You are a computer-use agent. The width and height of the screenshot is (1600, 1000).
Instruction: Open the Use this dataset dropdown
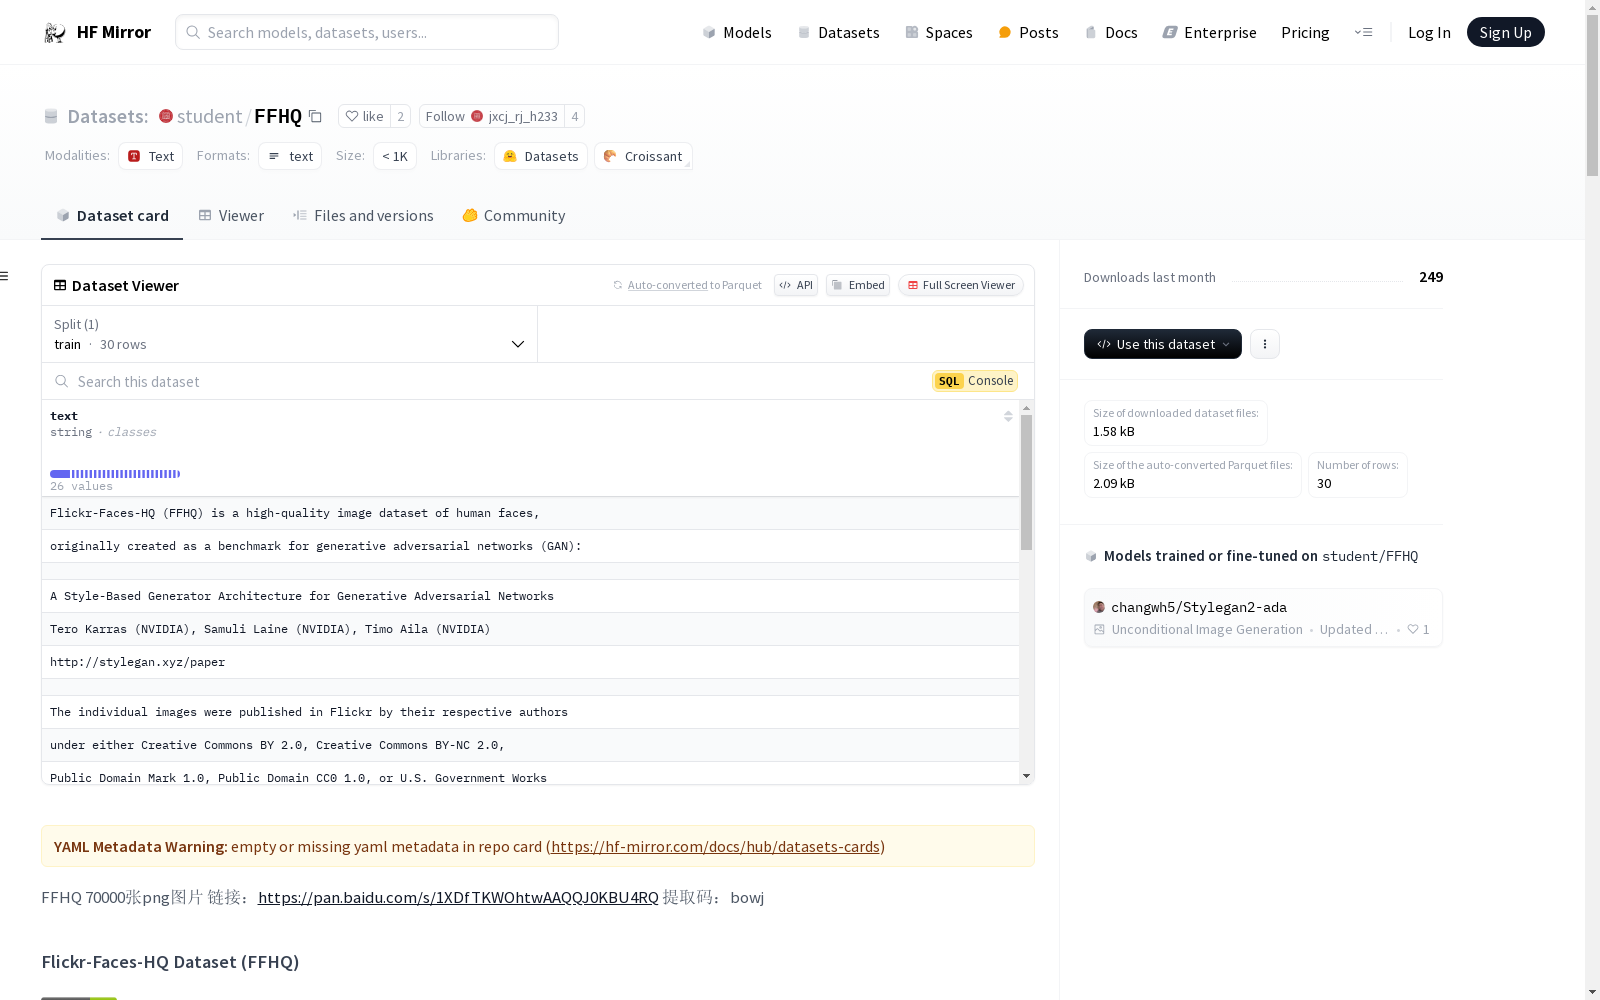pos(1163,344)
